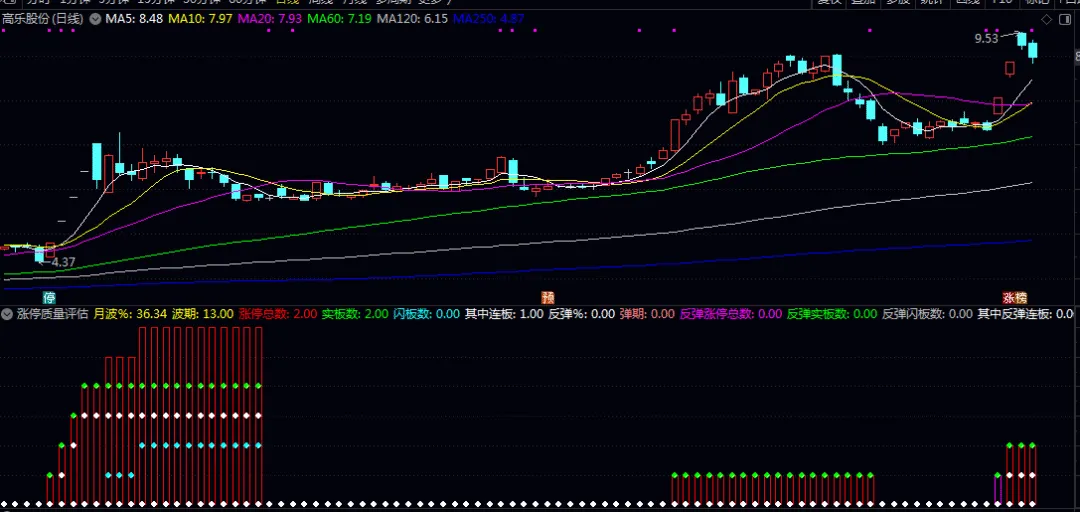The image size is (1080, 512).
Task: Select the MA120: 6.15 label
Action: [x=413, y=19]
